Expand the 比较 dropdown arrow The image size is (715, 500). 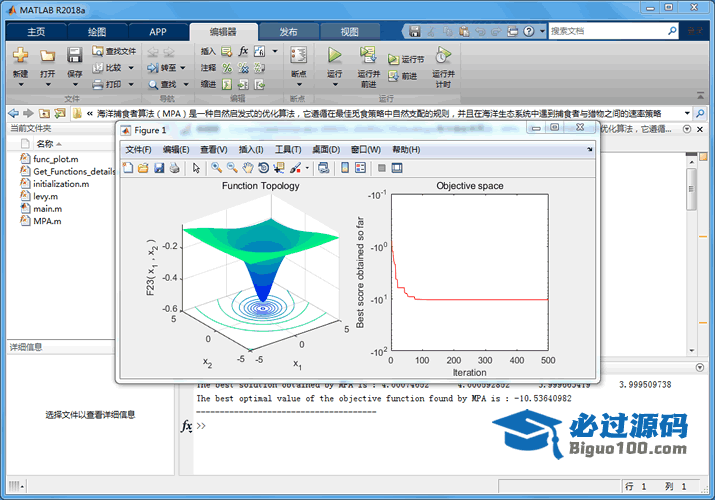[131, 68]
